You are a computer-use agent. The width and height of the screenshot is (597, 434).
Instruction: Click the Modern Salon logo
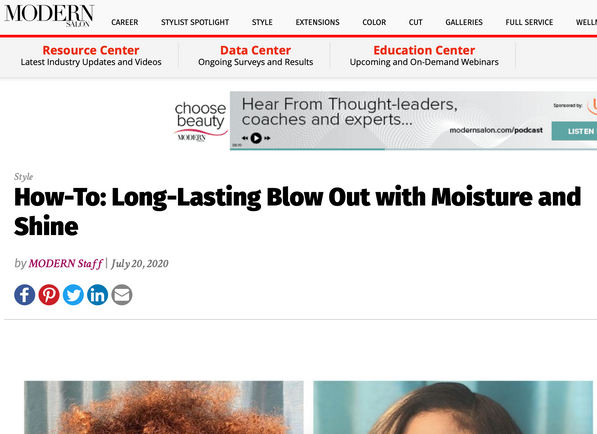49,16
